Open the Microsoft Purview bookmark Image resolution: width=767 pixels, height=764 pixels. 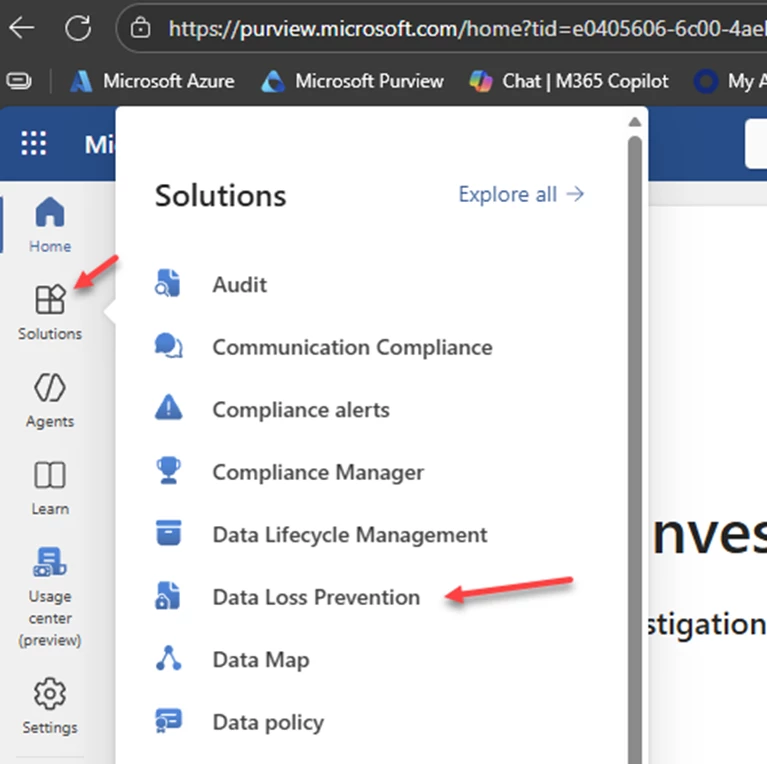(x=353, y=81)
